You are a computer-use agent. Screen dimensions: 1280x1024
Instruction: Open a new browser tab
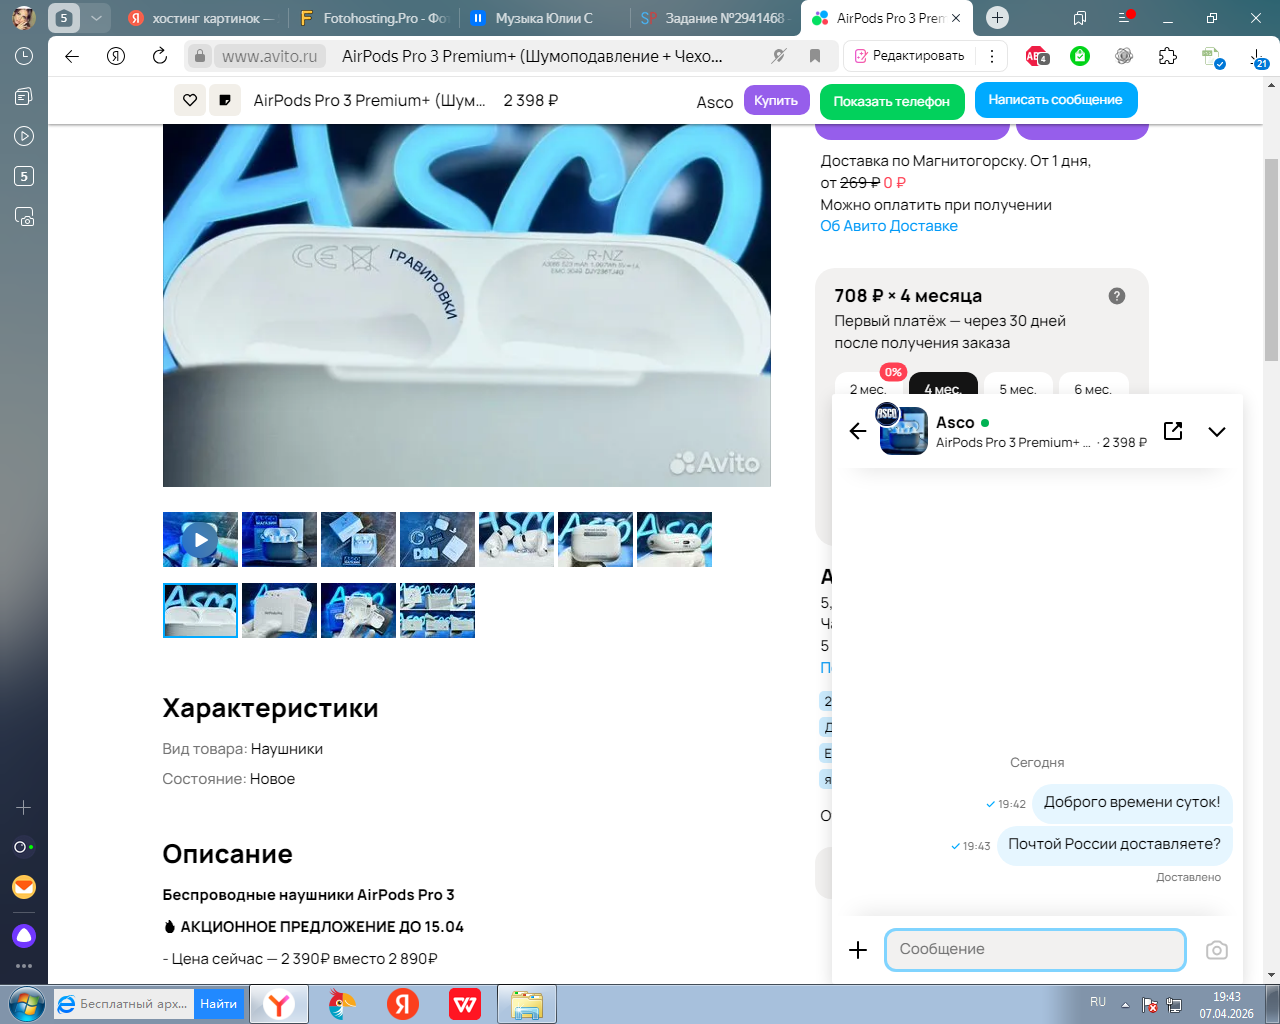click(997, 18)
